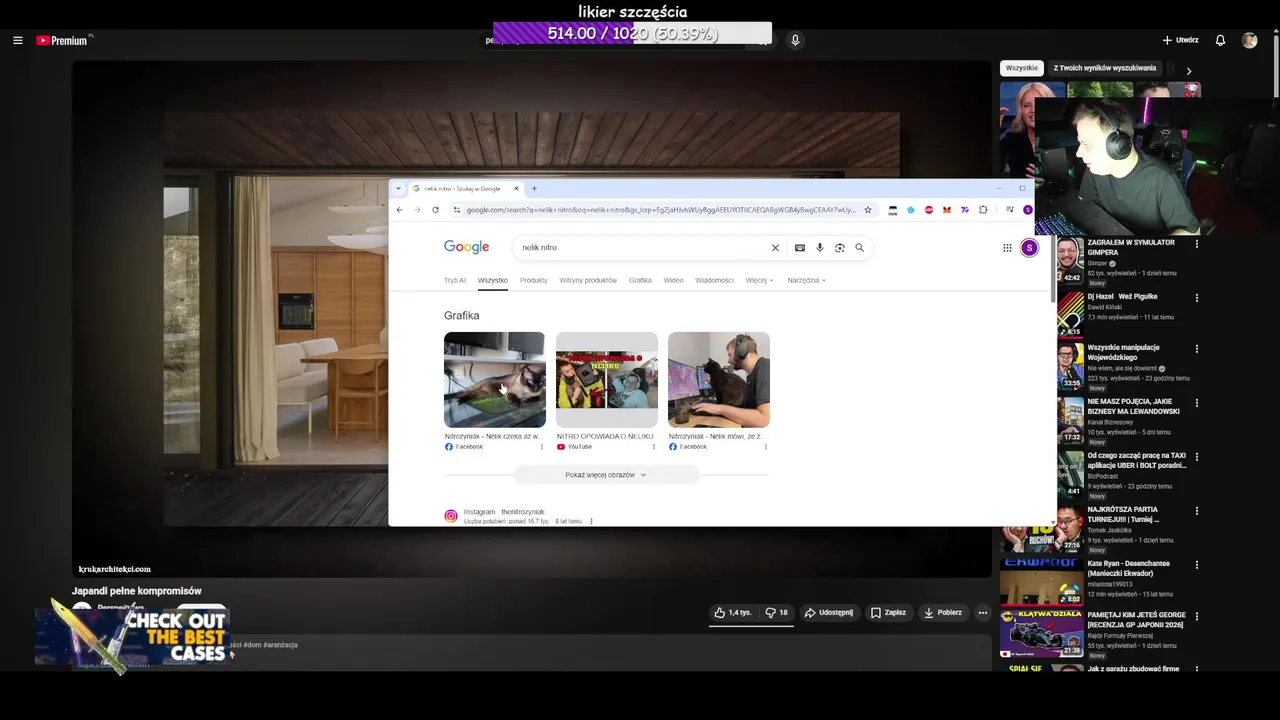
Task: Open Chrome extensions puzzle icon
Action: [983, 210]
